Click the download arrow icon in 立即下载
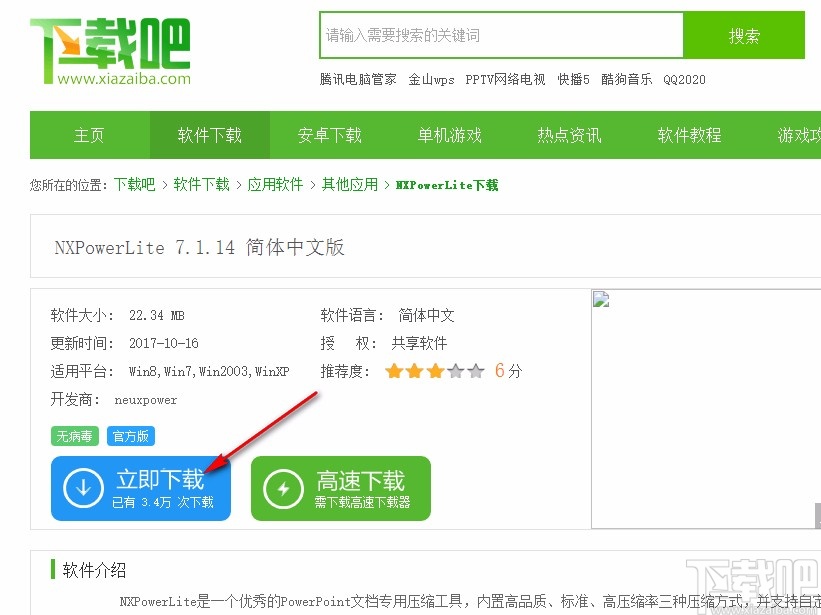The height and width of the screenshot is (615, 821). coord(83,488)
